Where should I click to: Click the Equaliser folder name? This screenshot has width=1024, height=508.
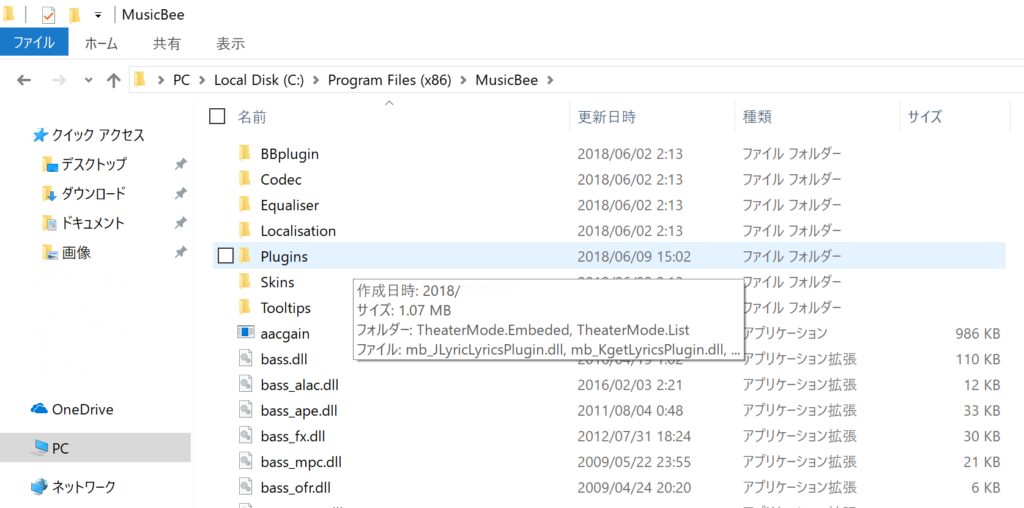click(289, 205)
